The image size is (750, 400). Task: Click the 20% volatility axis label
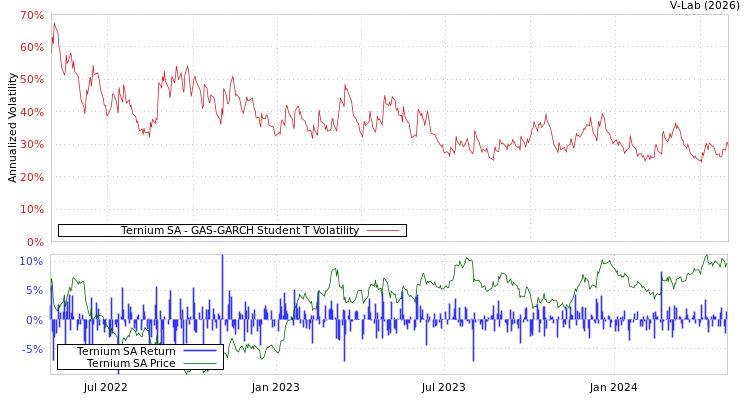tap(31, 178)
